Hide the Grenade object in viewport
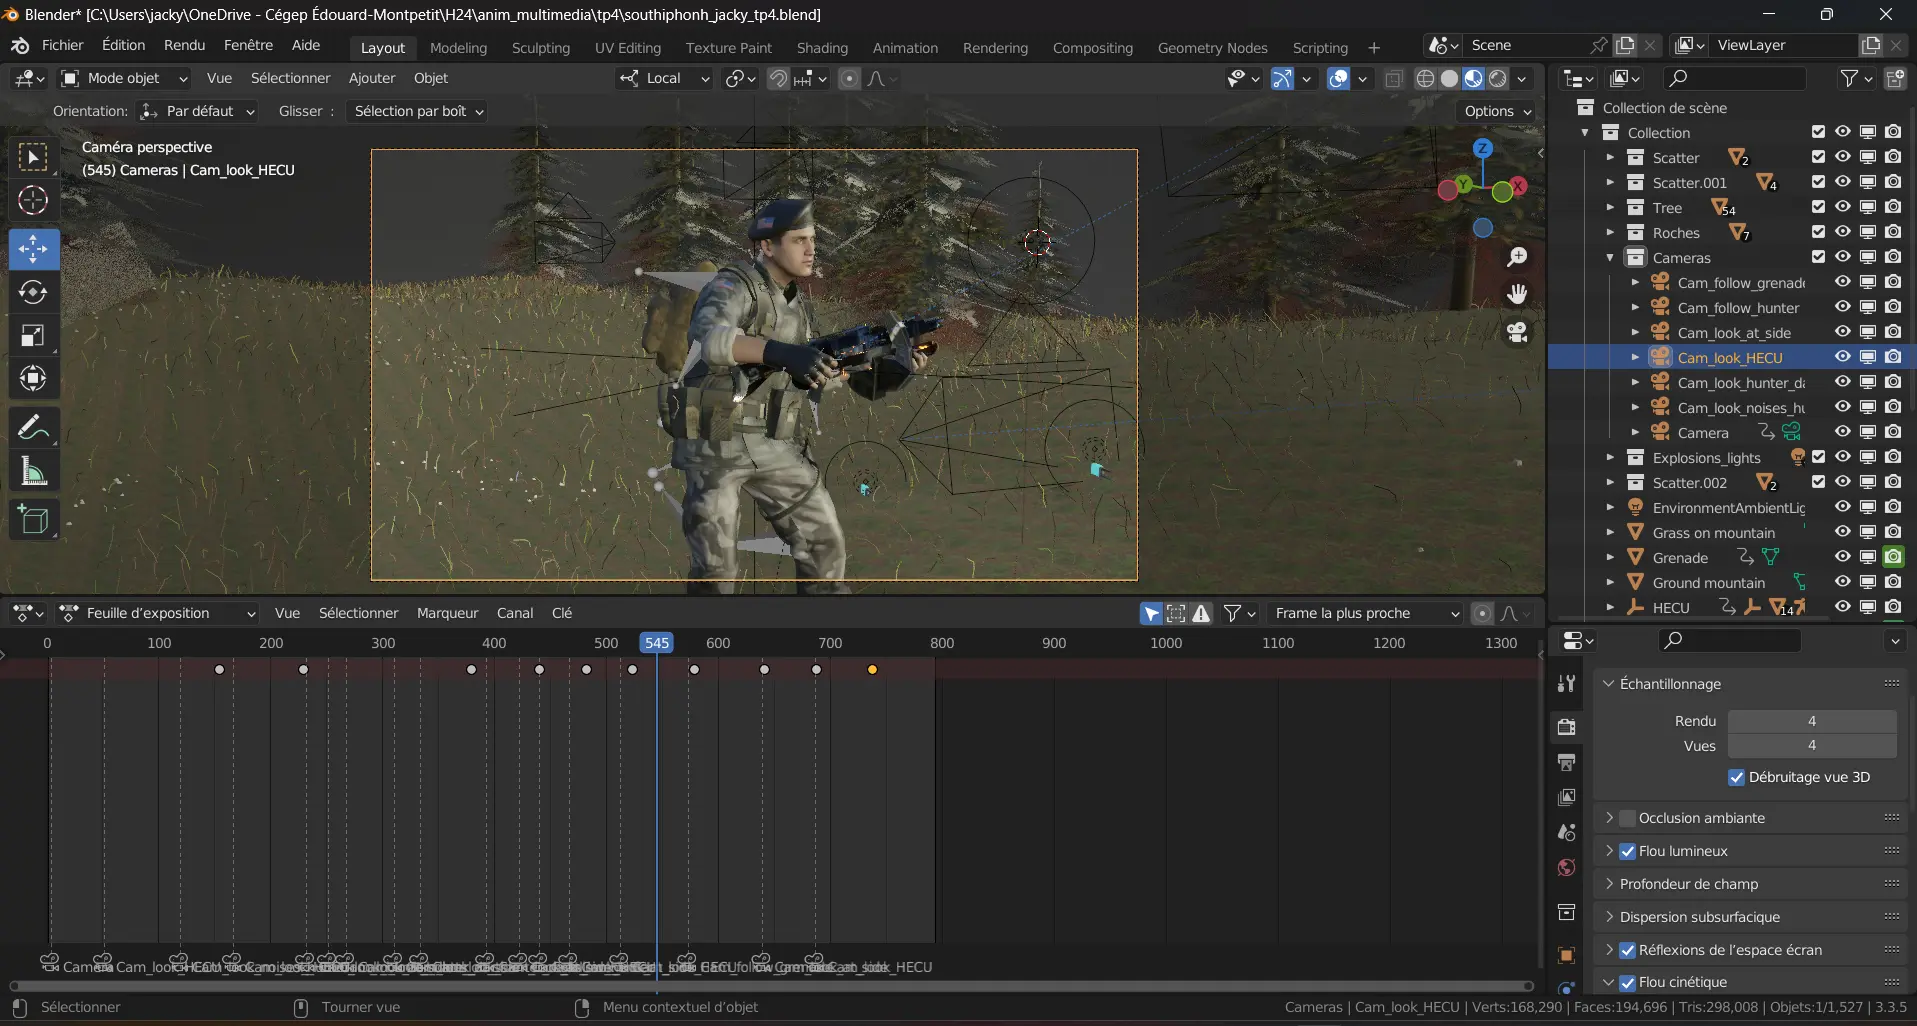 coord(1842,557)
